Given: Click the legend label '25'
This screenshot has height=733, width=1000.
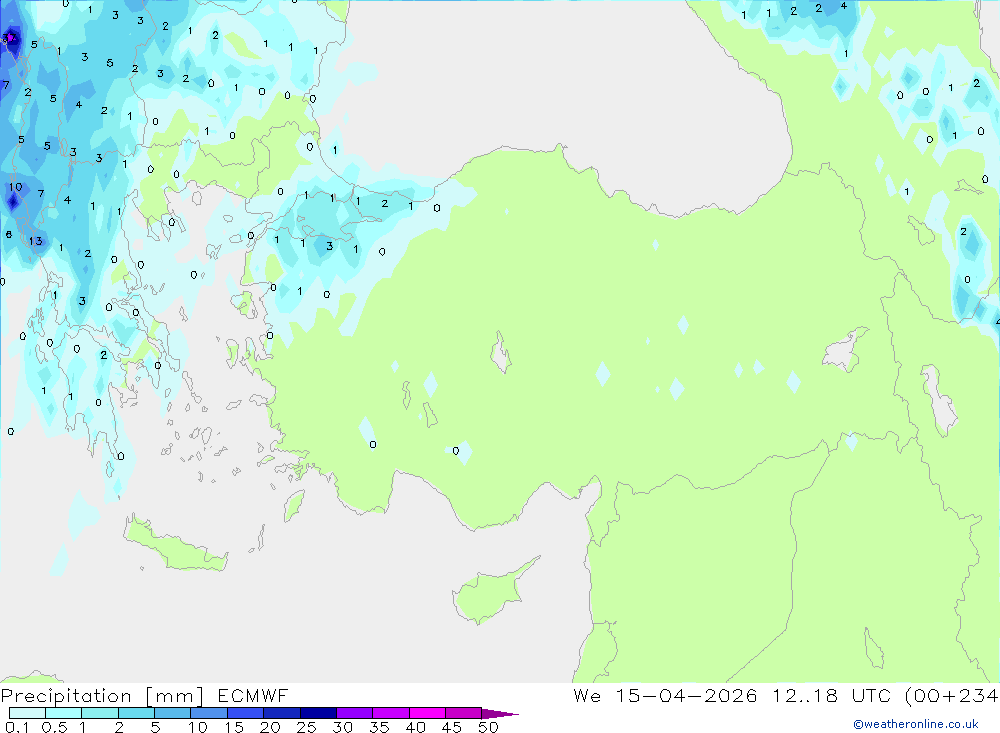Looking at the screenshot, I should click(306, 727).
